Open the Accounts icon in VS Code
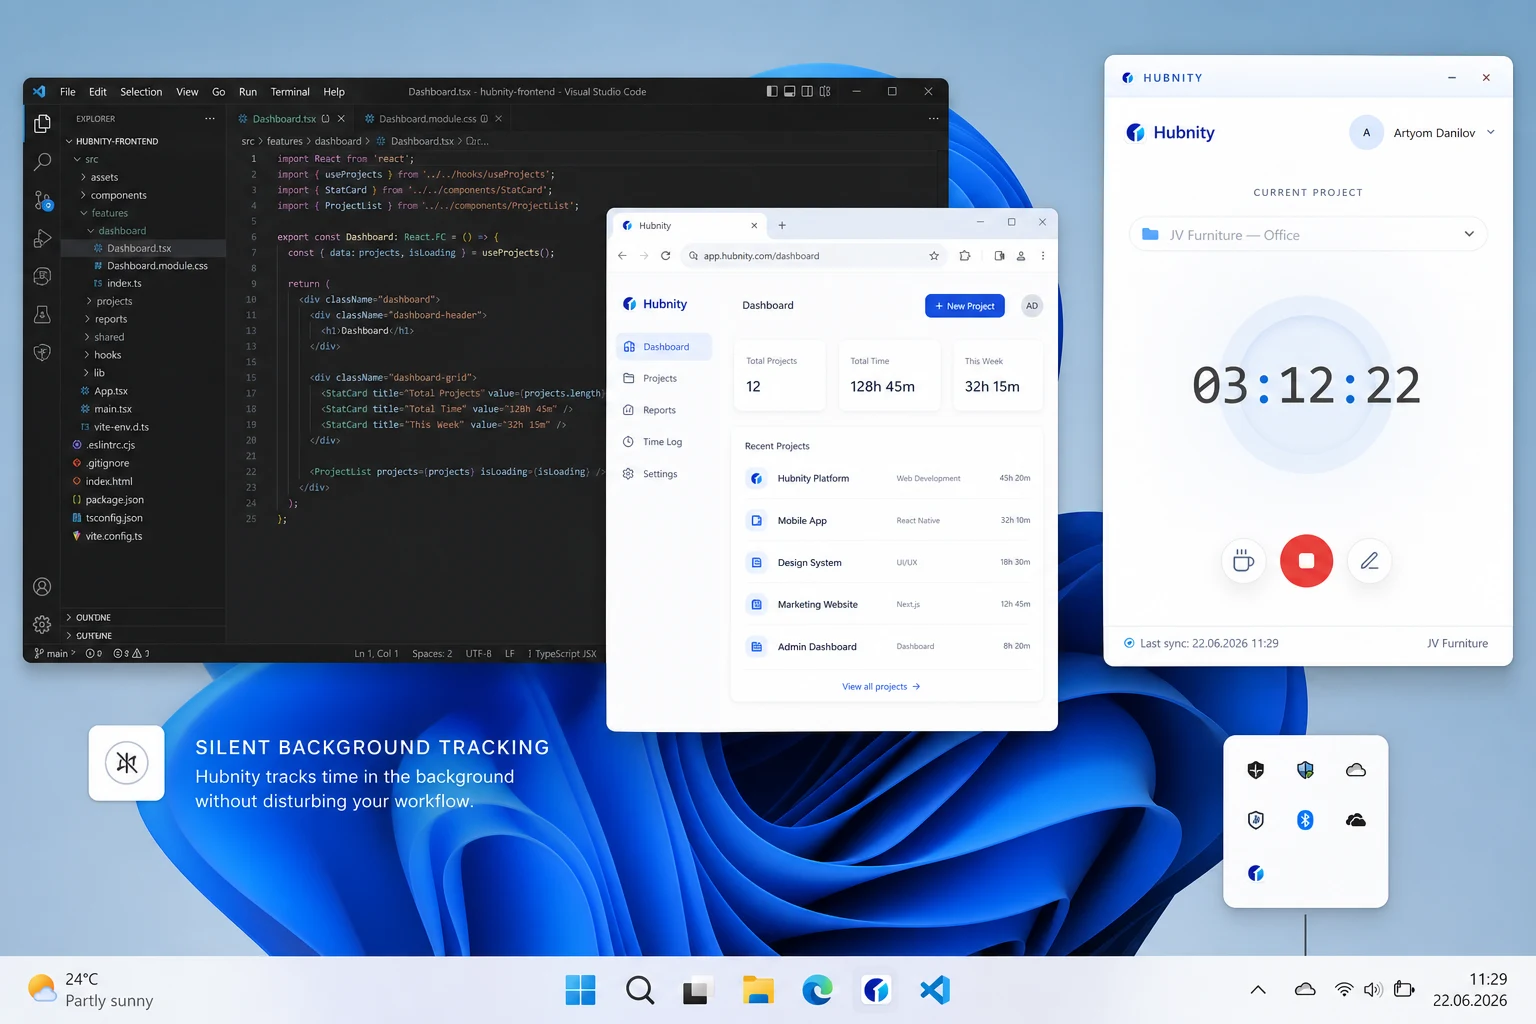This screenshot has width=1536, height=1024. click(42, 587)
